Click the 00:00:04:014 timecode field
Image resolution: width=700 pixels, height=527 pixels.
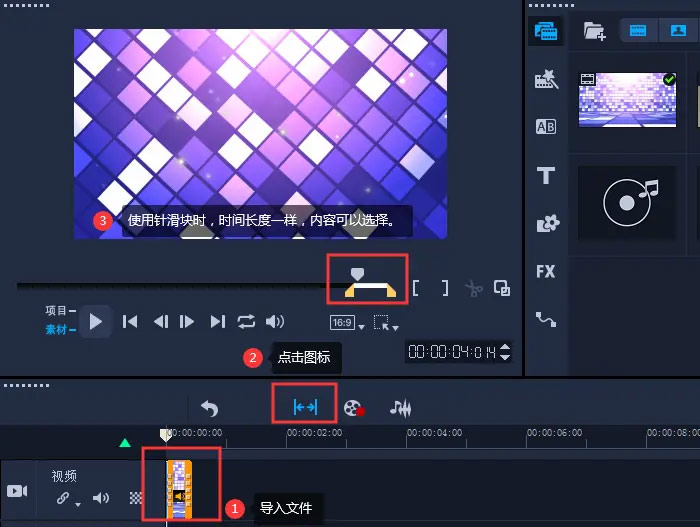click(452, 352)
